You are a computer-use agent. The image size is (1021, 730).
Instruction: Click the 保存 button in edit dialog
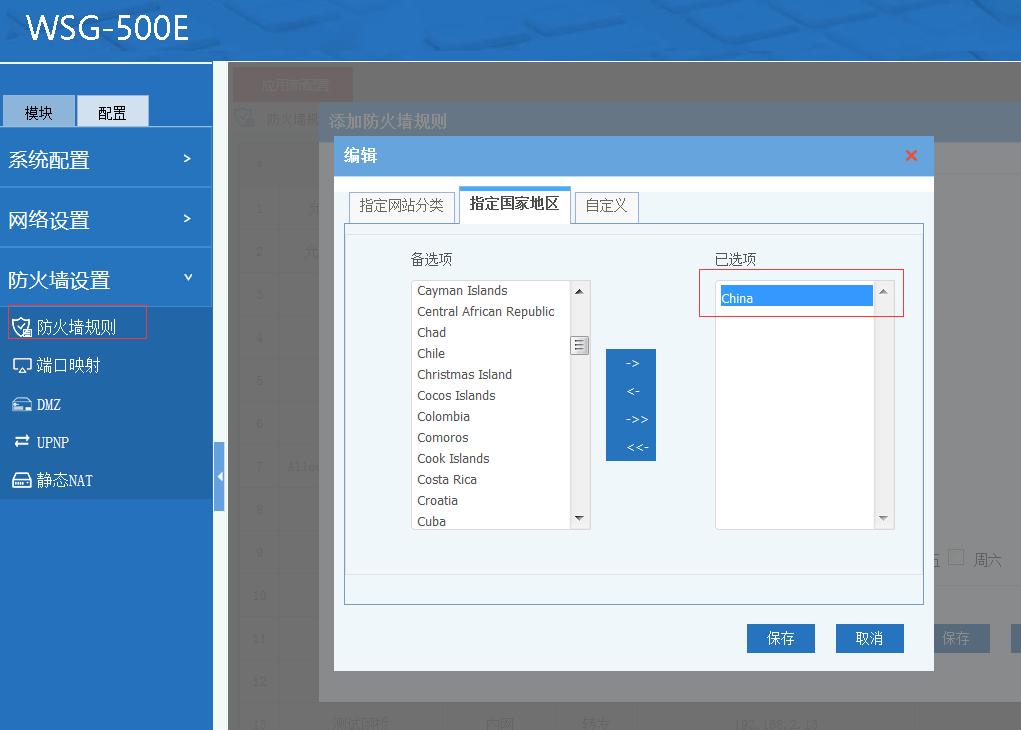(780, 639)
